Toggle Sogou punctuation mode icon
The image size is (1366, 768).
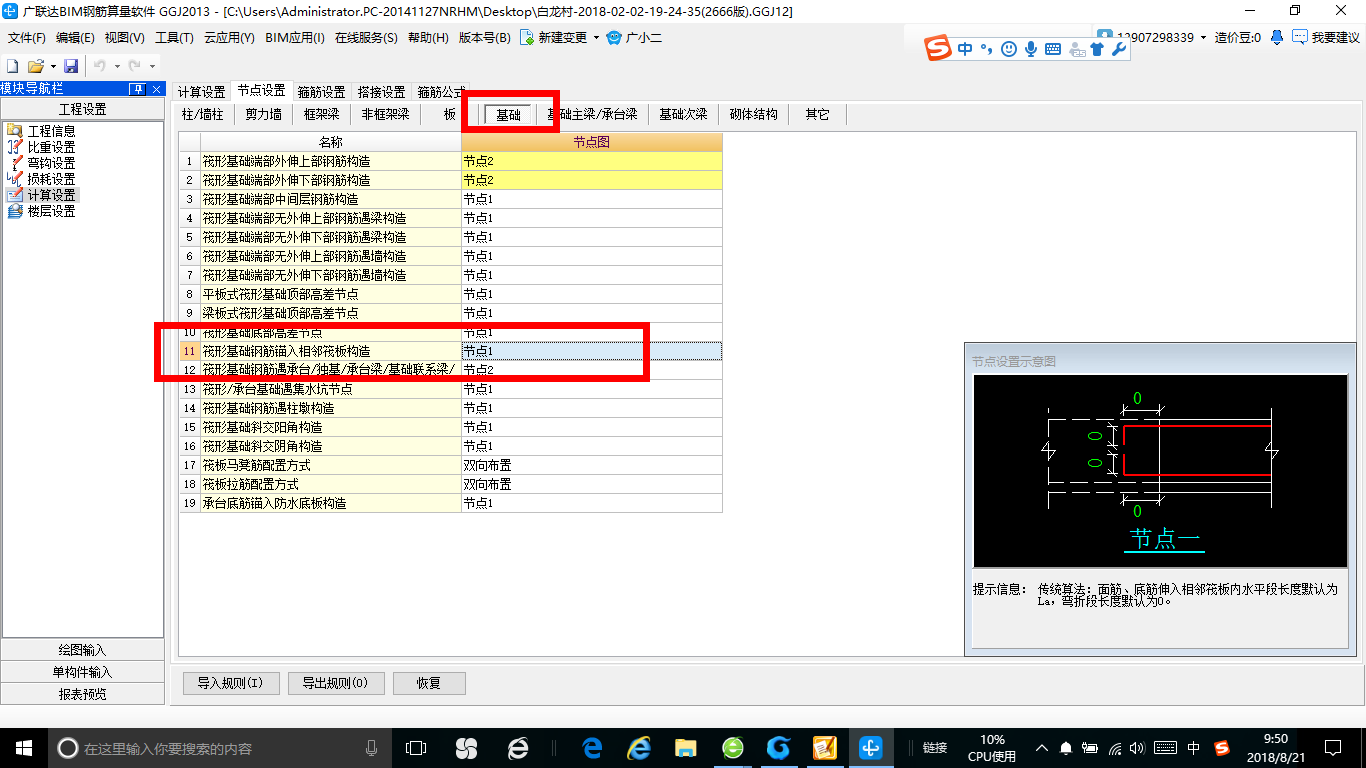coord(987,49)
